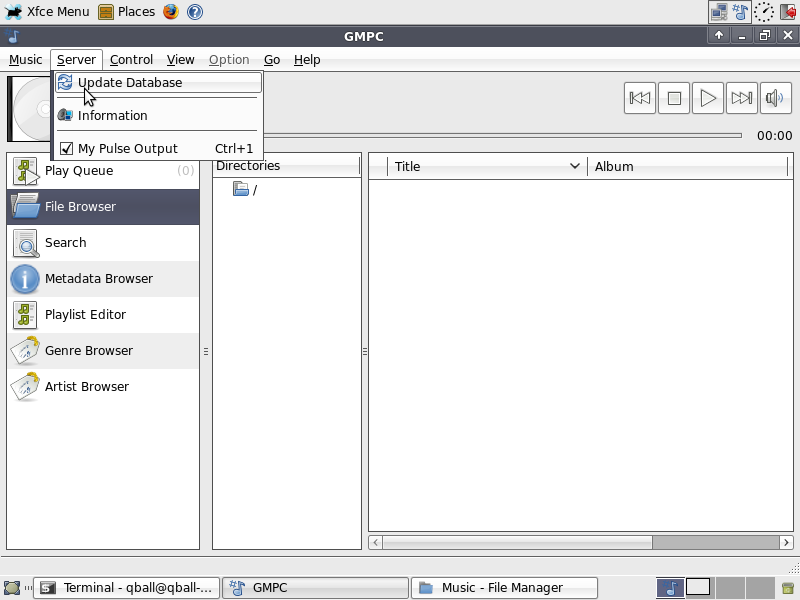Open the Xfce Menu
The width and height of the screenshot is (800, 600).
click(47, 11)
